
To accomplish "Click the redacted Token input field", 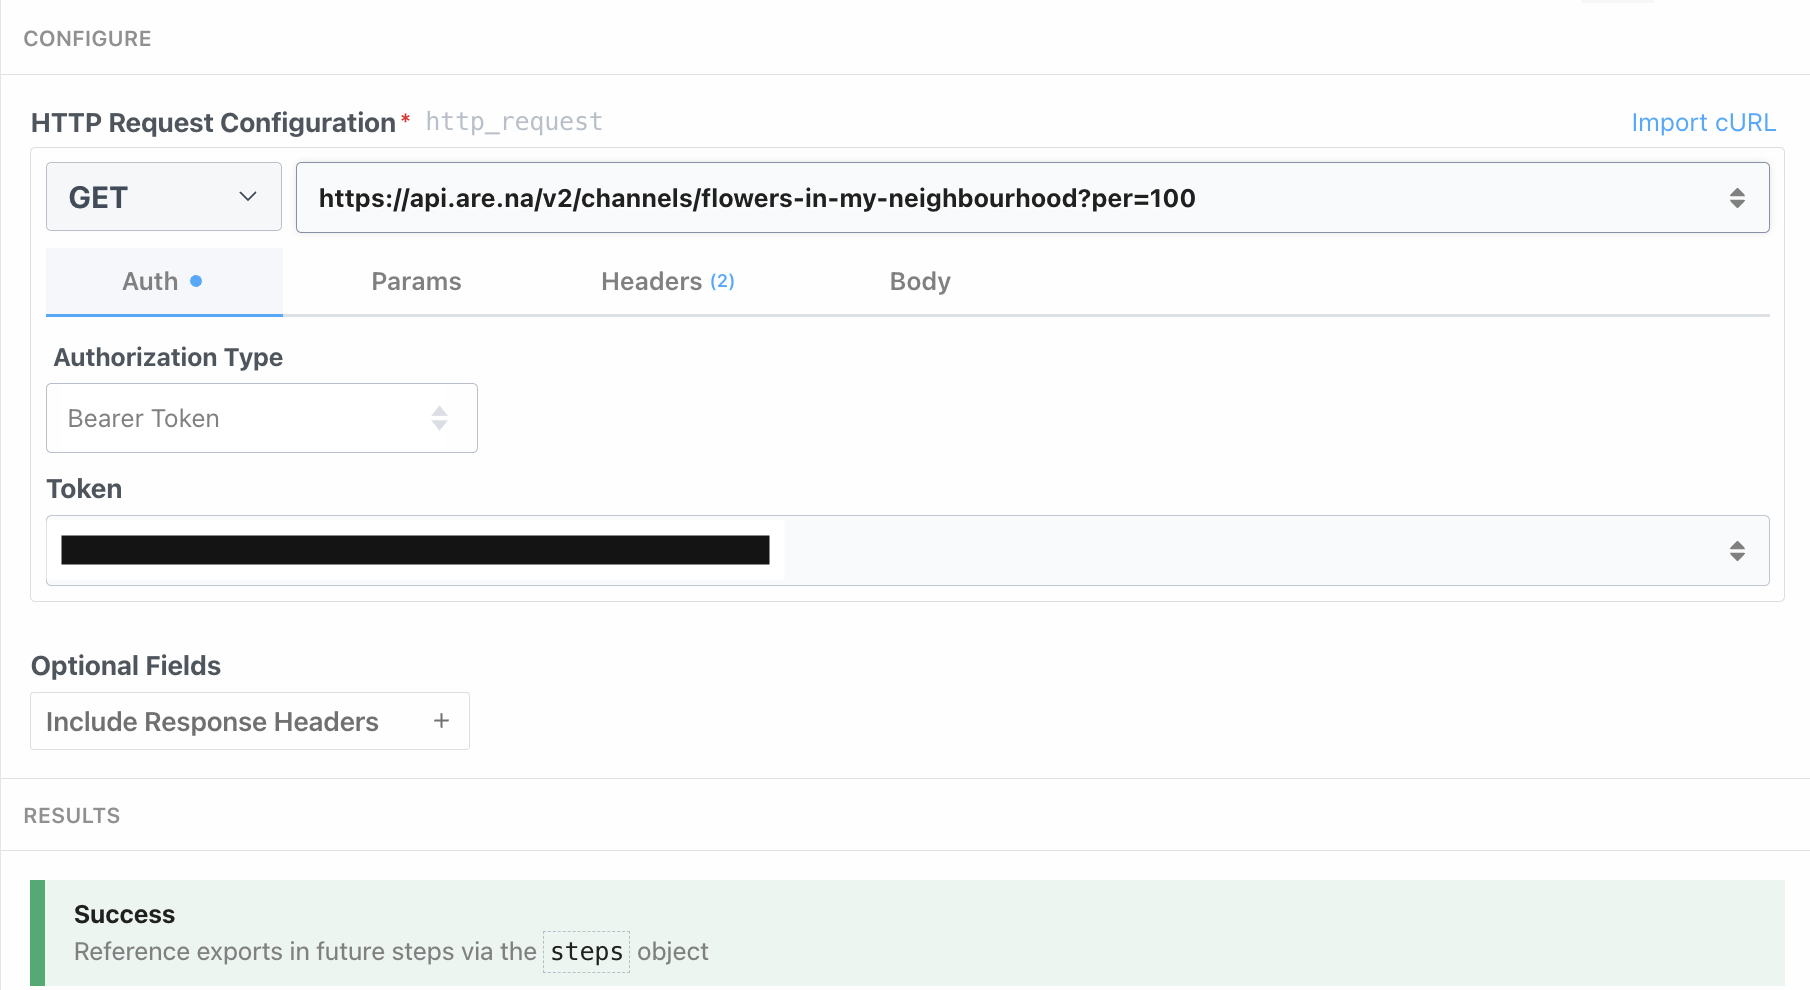I will (414, 550).
